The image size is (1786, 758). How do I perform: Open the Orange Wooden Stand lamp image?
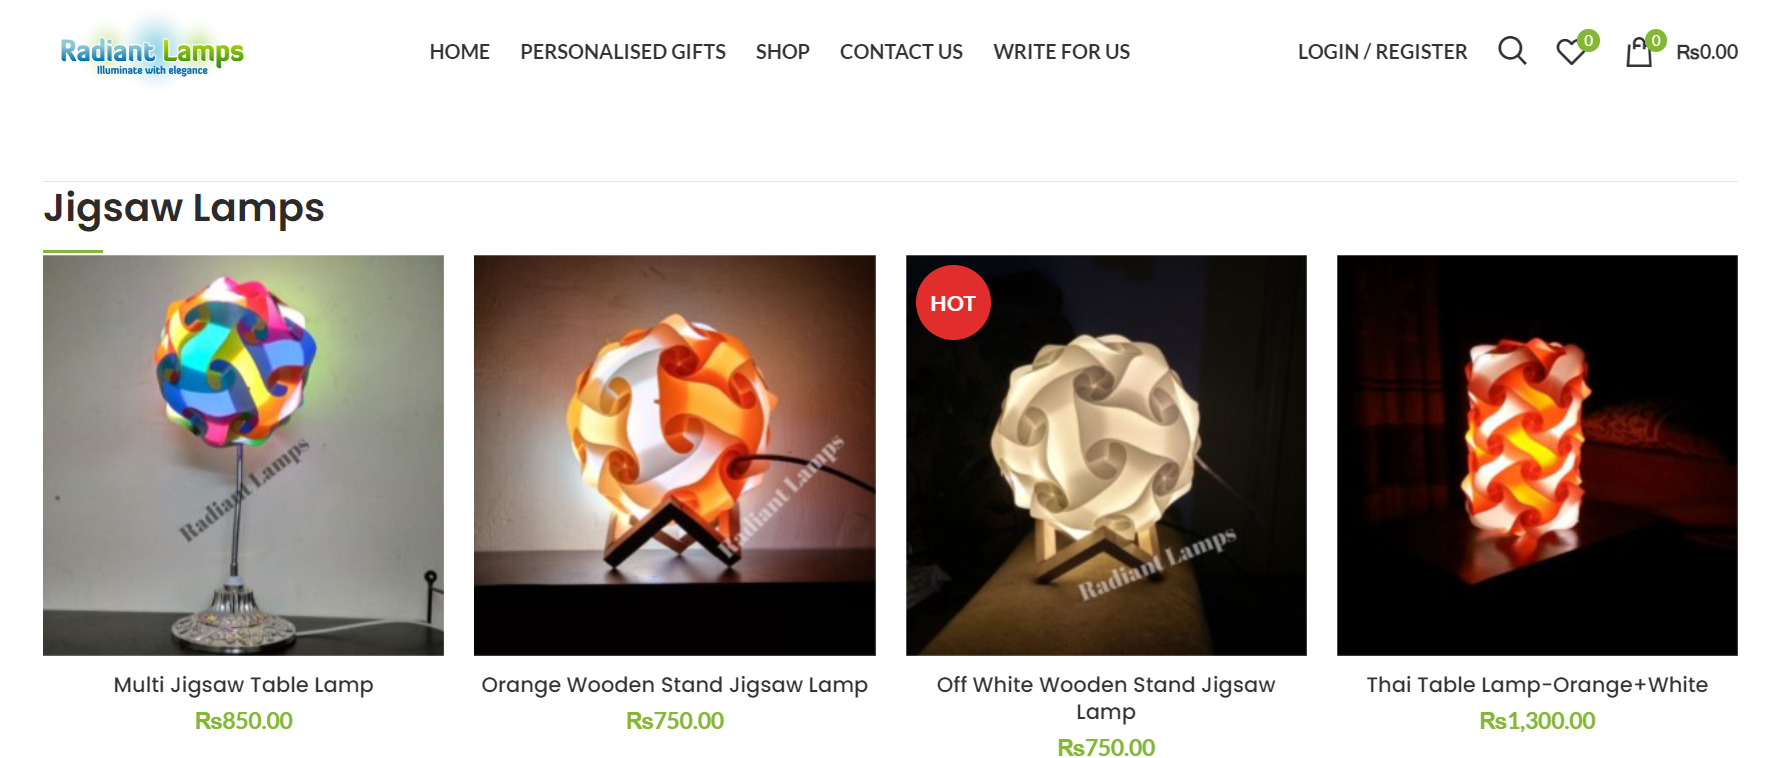click(x=675, y=456)
